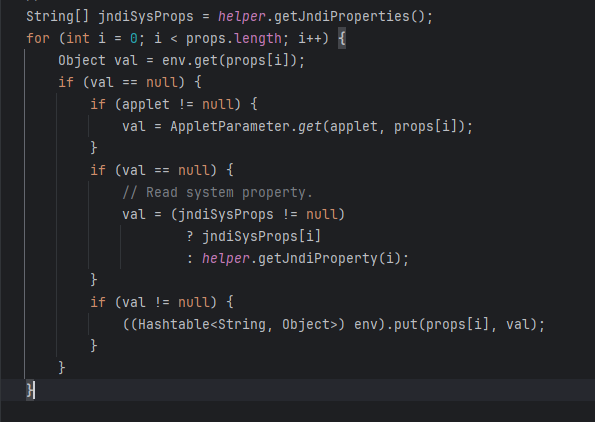Click jndiSysProps in the ternary condition

[225, 215]
